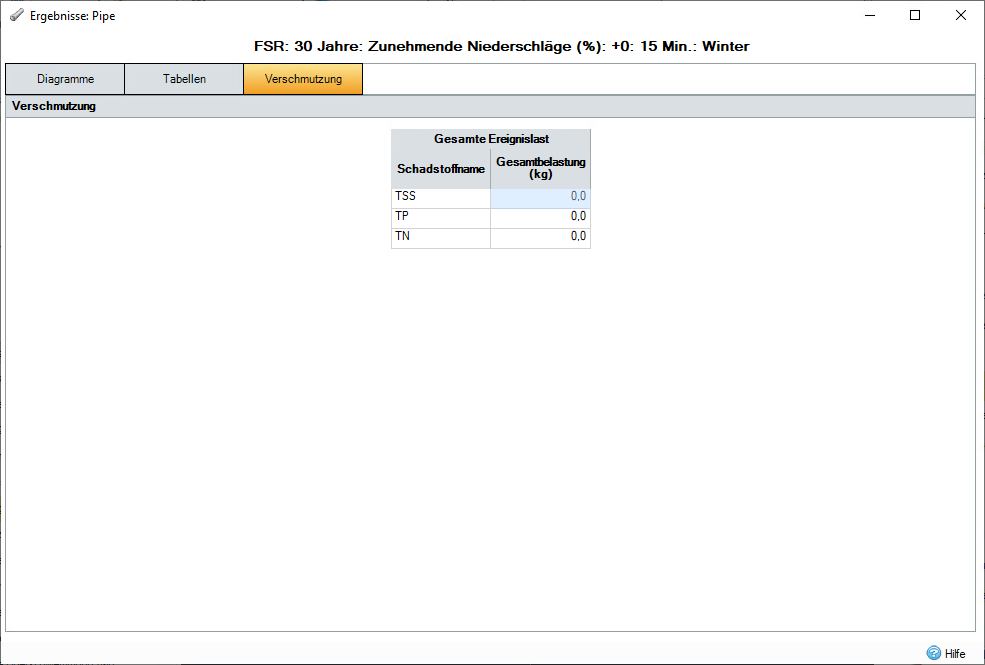Click the pipe icon in title bar

17,15
